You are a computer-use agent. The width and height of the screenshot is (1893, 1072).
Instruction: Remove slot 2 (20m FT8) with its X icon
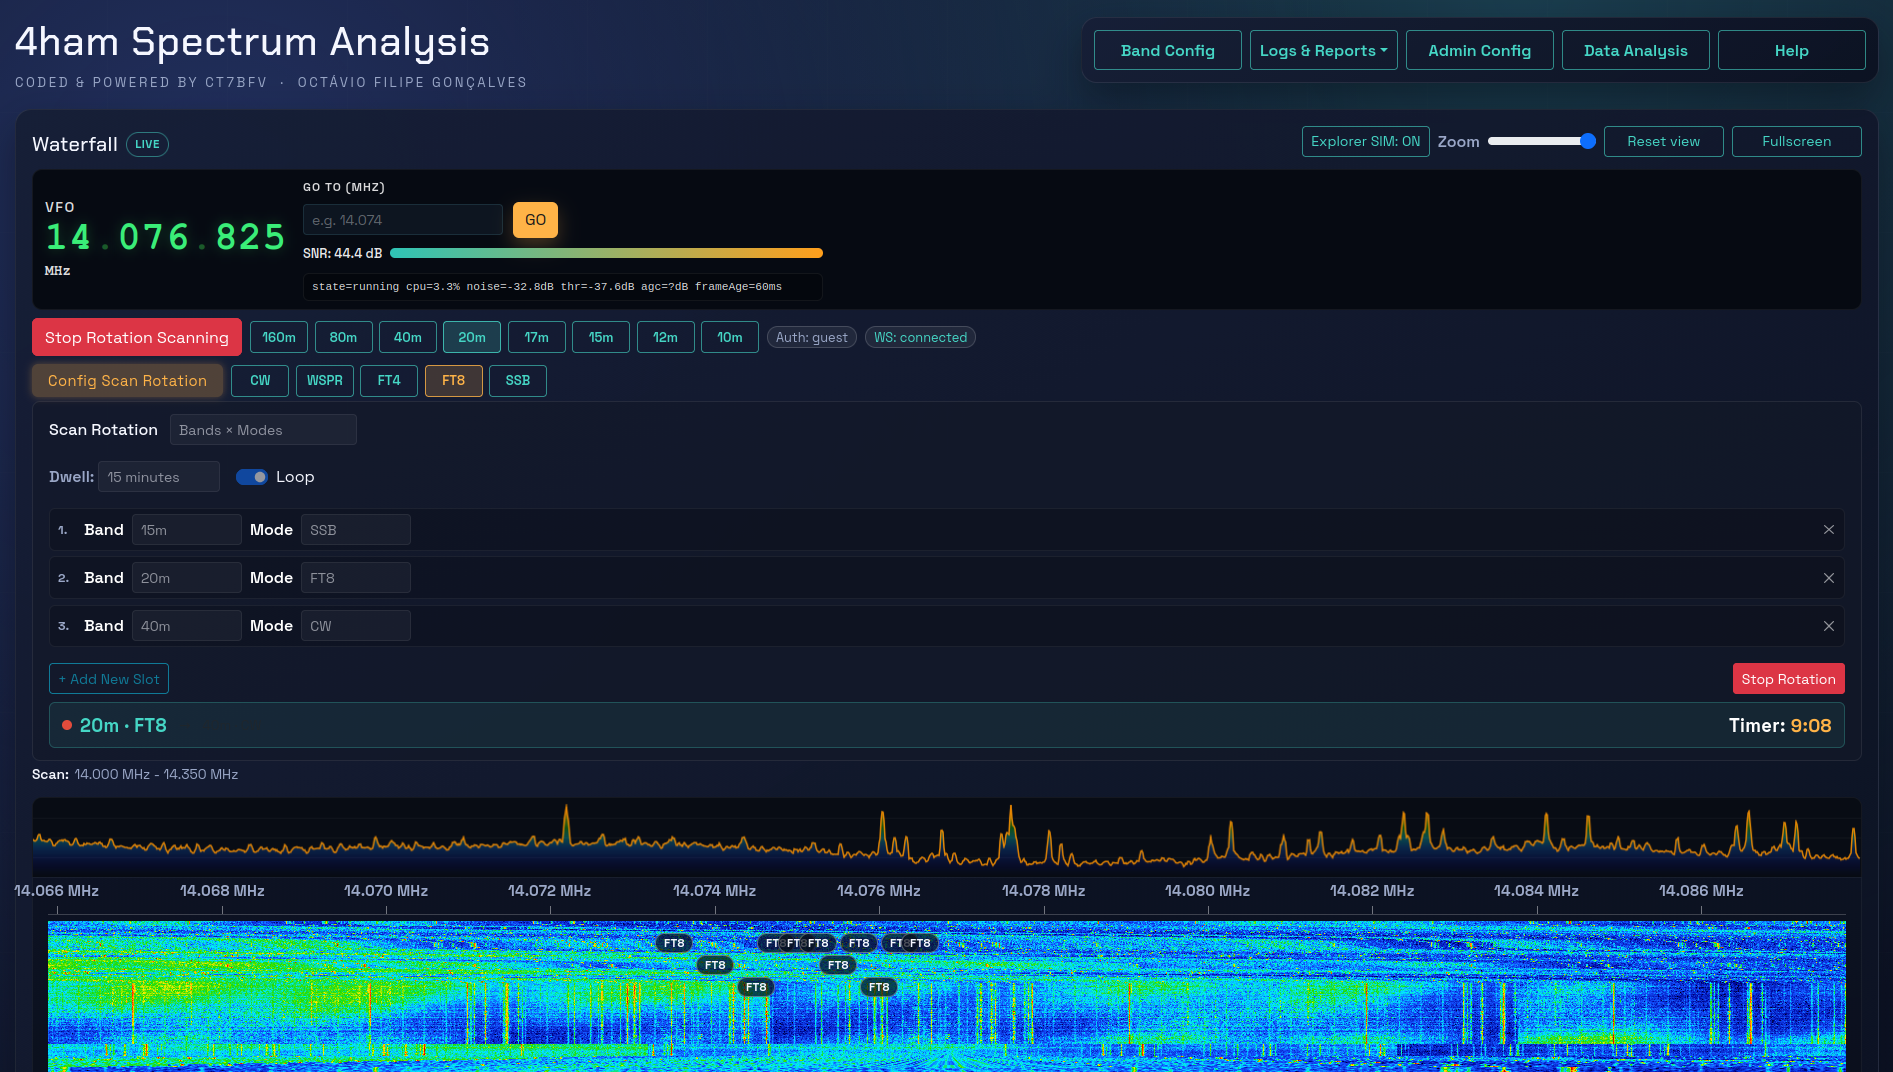(1828, 578)
